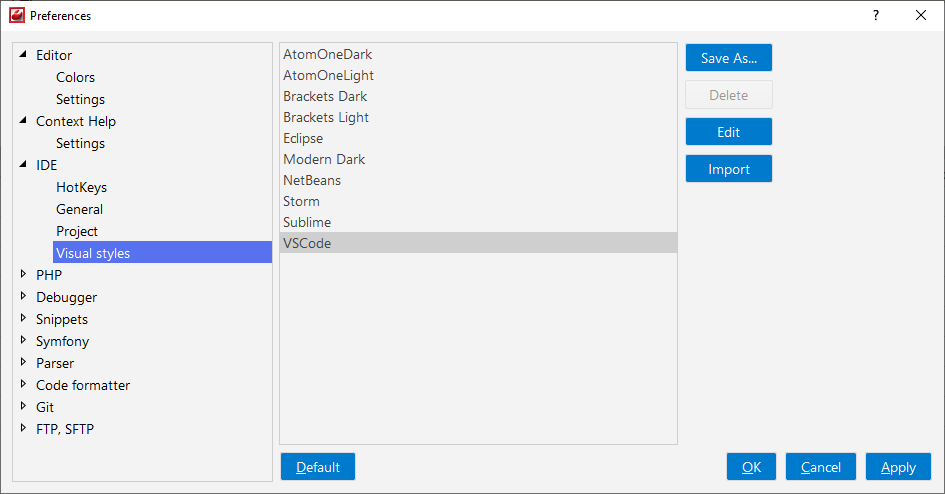This screenshot has height=494, width=945.
Task: Expand the Code formatter node
Action: [23, 384]
